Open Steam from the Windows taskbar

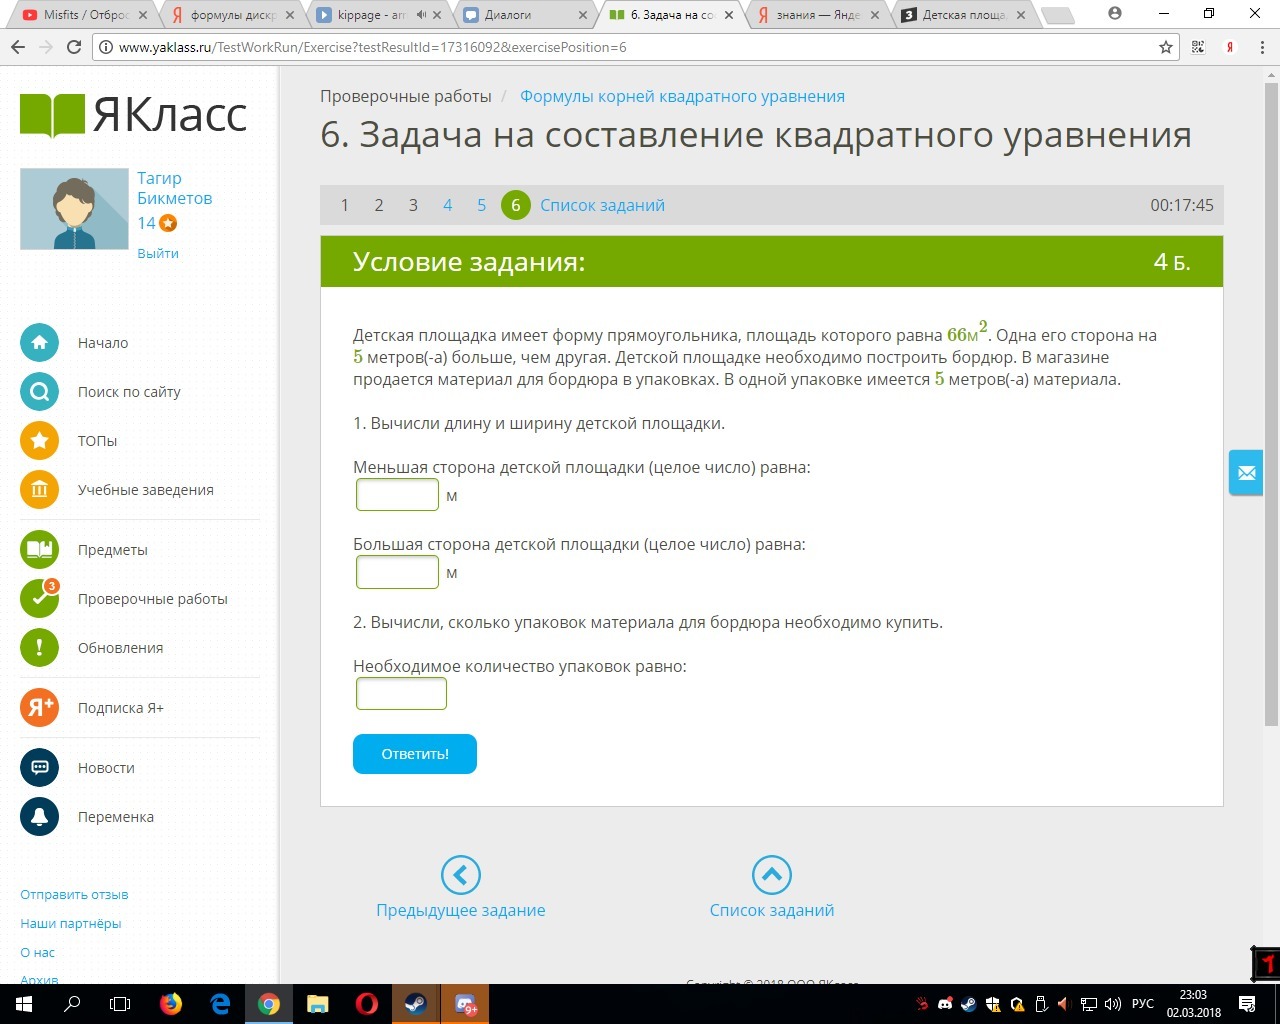click(x=415, y=1004)
